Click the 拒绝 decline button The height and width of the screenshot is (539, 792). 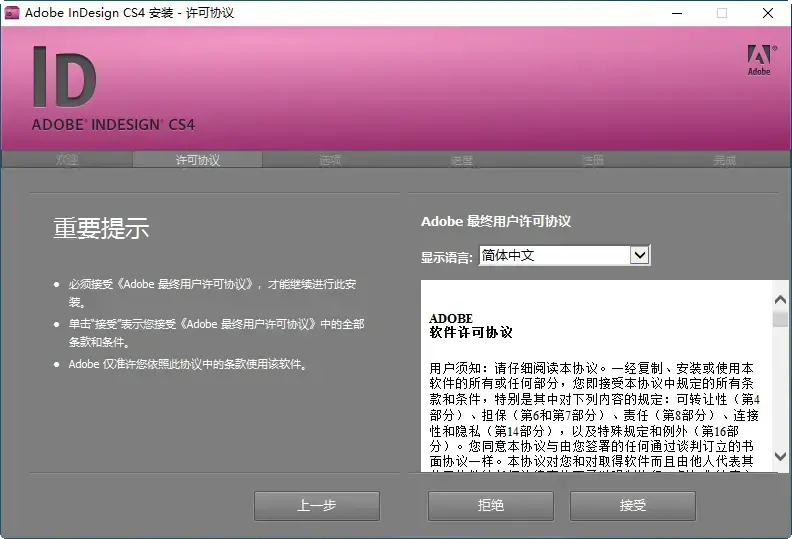coord(491,506)
